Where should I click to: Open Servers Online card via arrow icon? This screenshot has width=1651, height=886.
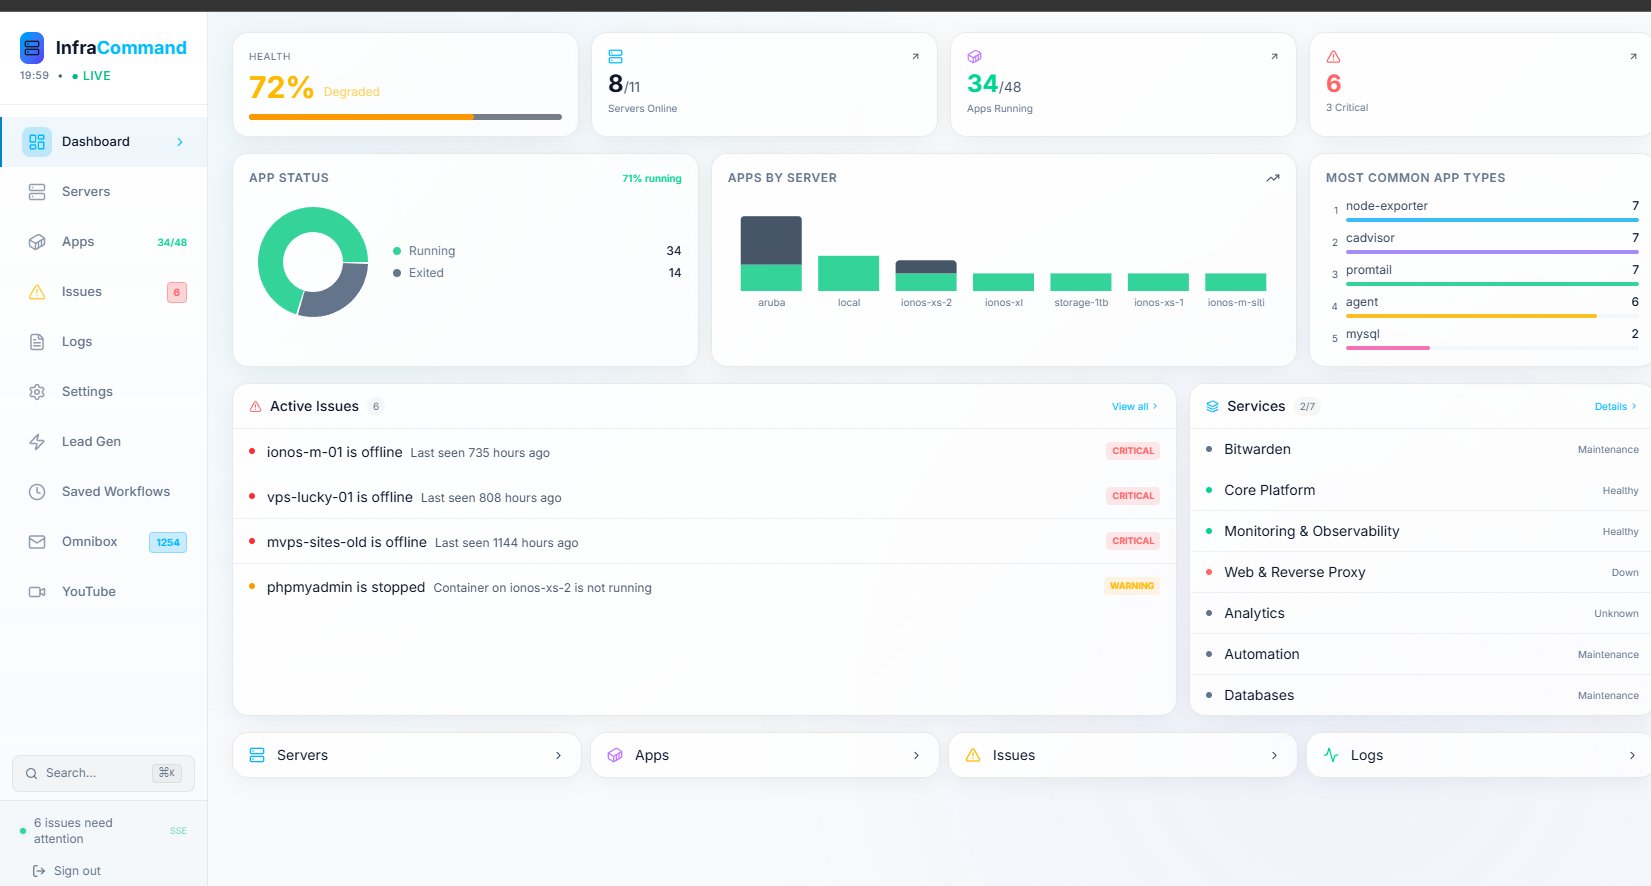pos(915,56)
